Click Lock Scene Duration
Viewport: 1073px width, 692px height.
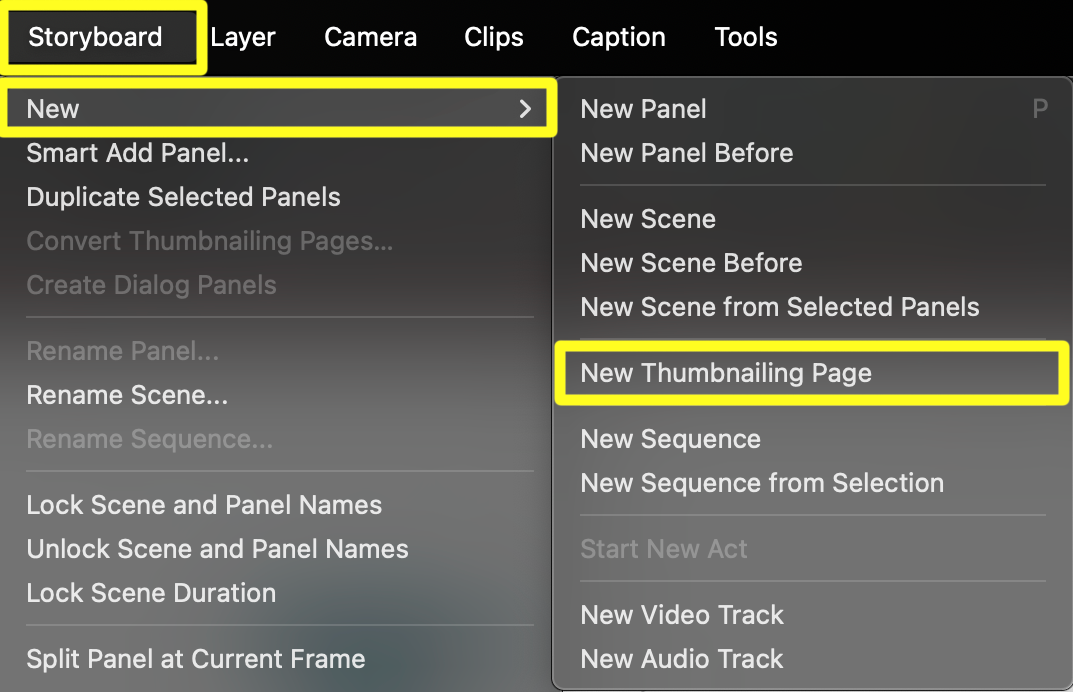click(151, 593)
